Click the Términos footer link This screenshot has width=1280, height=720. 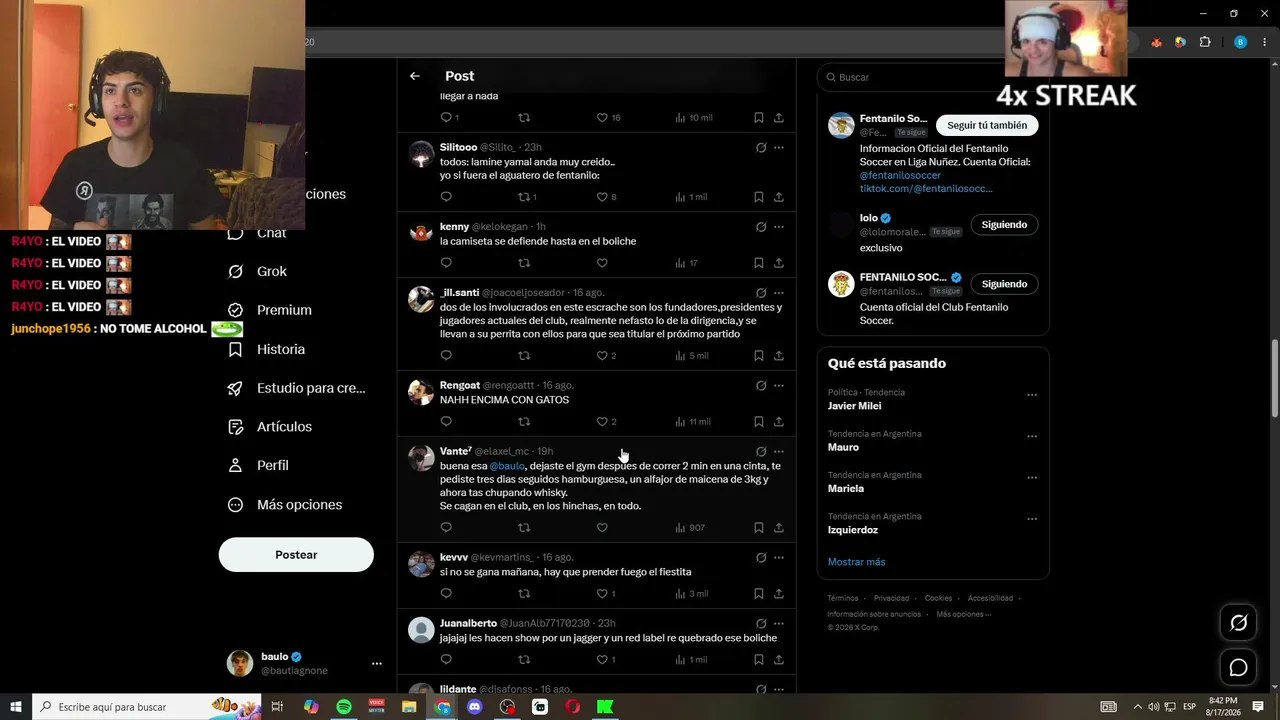pos(842,598)
